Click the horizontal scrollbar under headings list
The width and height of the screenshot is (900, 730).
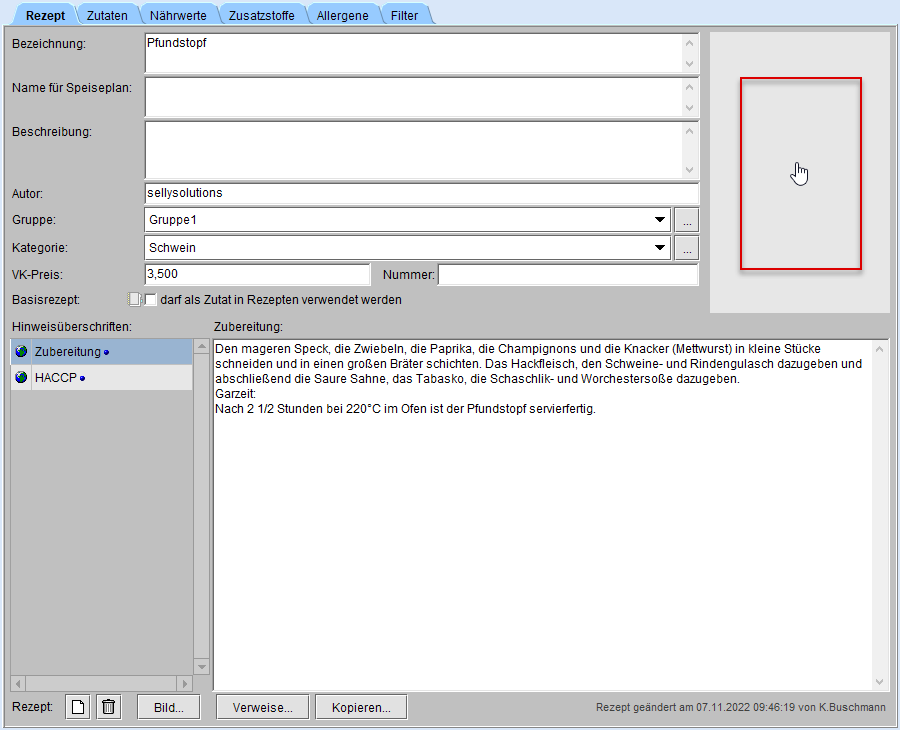tap(101, 684)
